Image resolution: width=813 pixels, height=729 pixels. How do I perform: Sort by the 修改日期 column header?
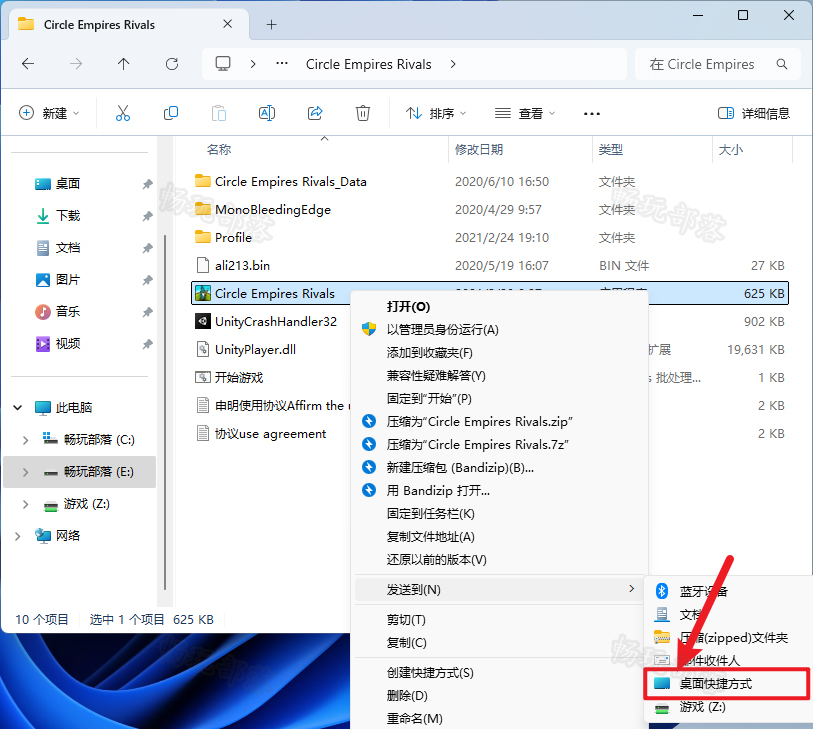pos(479,149)
